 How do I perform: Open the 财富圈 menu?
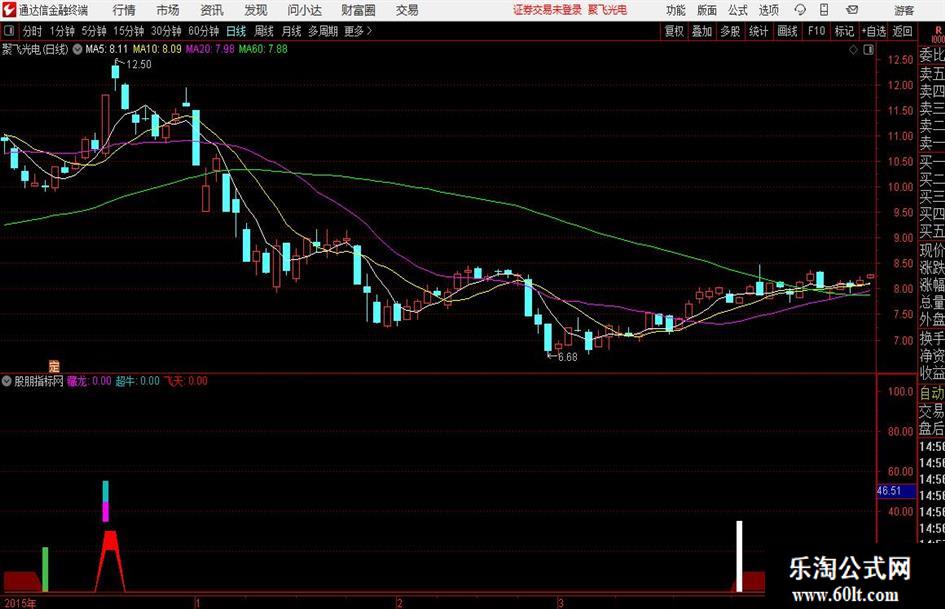(x=358, y=10)
